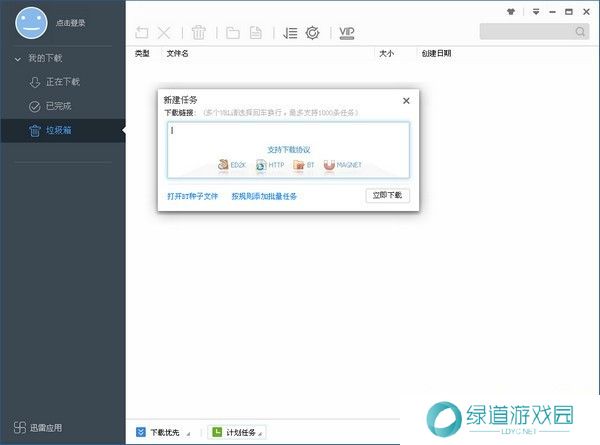Select 已完成 in the sidebar
This screenshot has height=445, width=600.
point(58,106)
